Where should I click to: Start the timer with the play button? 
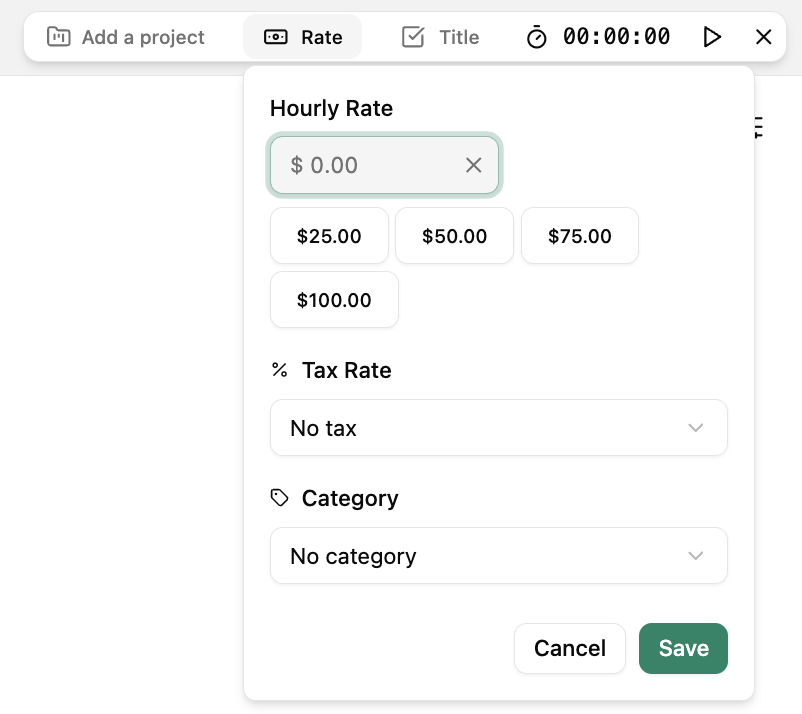click(712, 37)
